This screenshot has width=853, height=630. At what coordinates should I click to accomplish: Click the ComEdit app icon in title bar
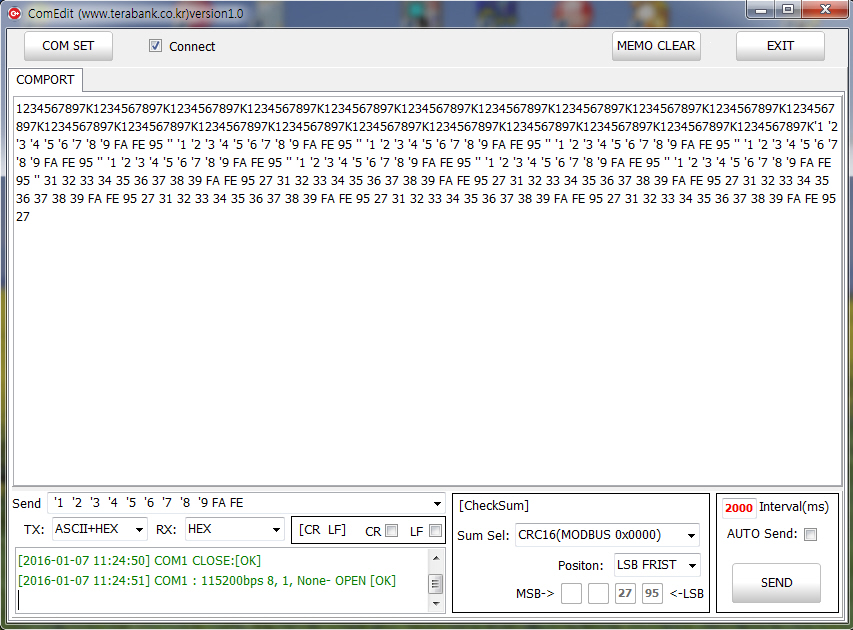pyautogui.click(x=14, y=12)
